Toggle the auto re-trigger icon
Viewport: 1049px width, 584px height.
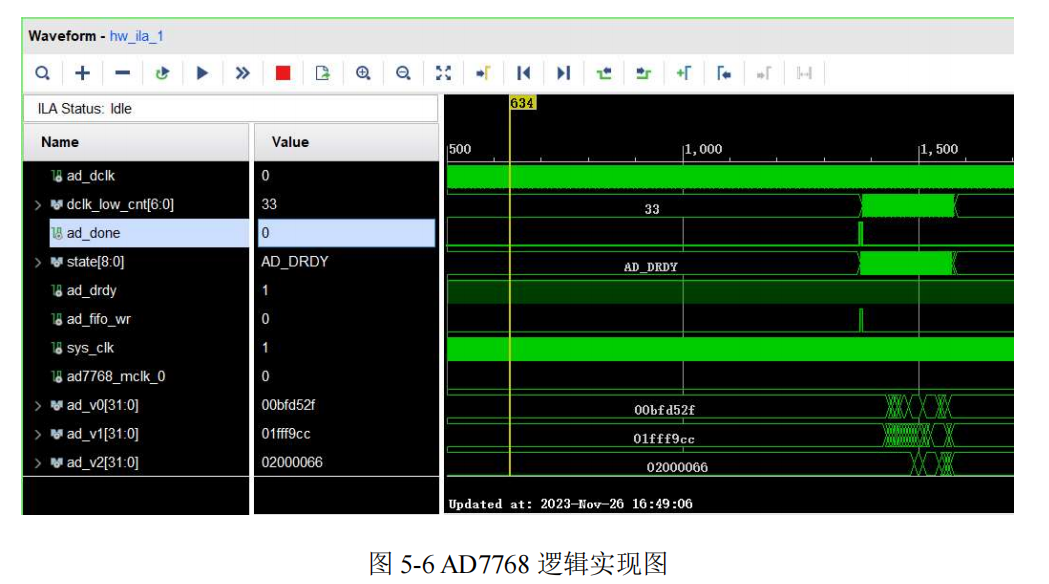click(162, 73)
